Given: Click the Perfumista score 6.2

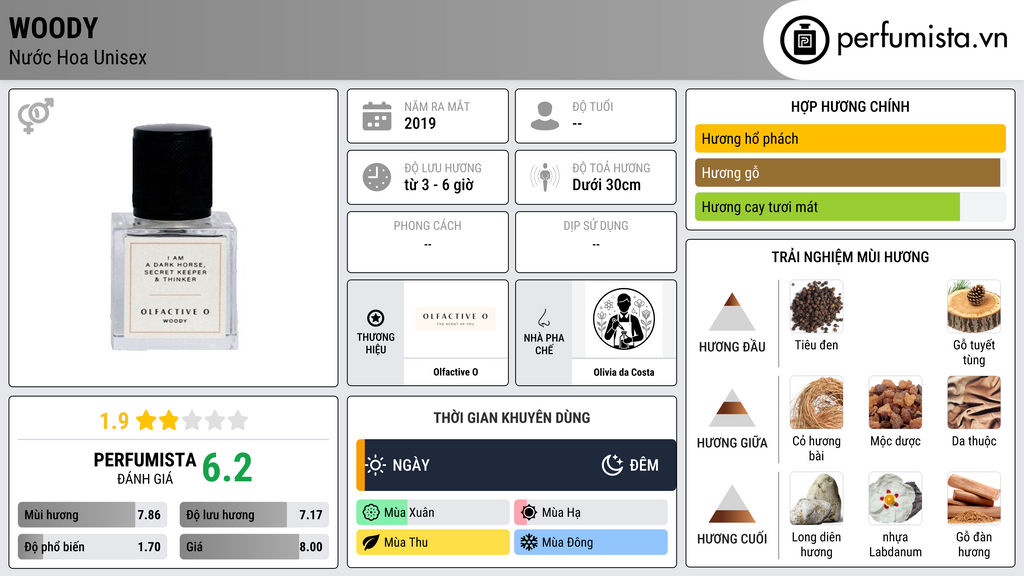Looking at the screenshot, I should (x=227, y=468).
